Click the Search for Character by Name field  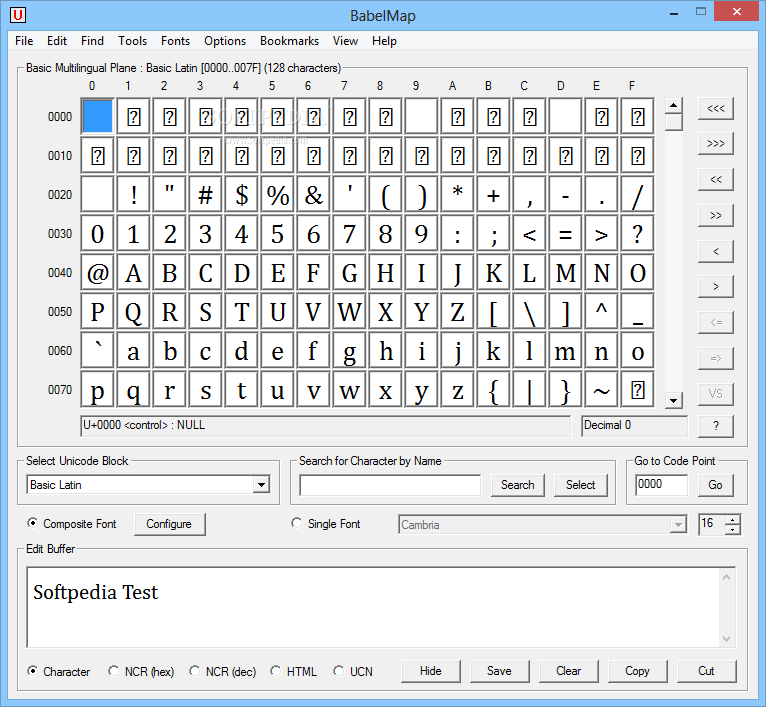pyautogui.click(x=390, y=485)
